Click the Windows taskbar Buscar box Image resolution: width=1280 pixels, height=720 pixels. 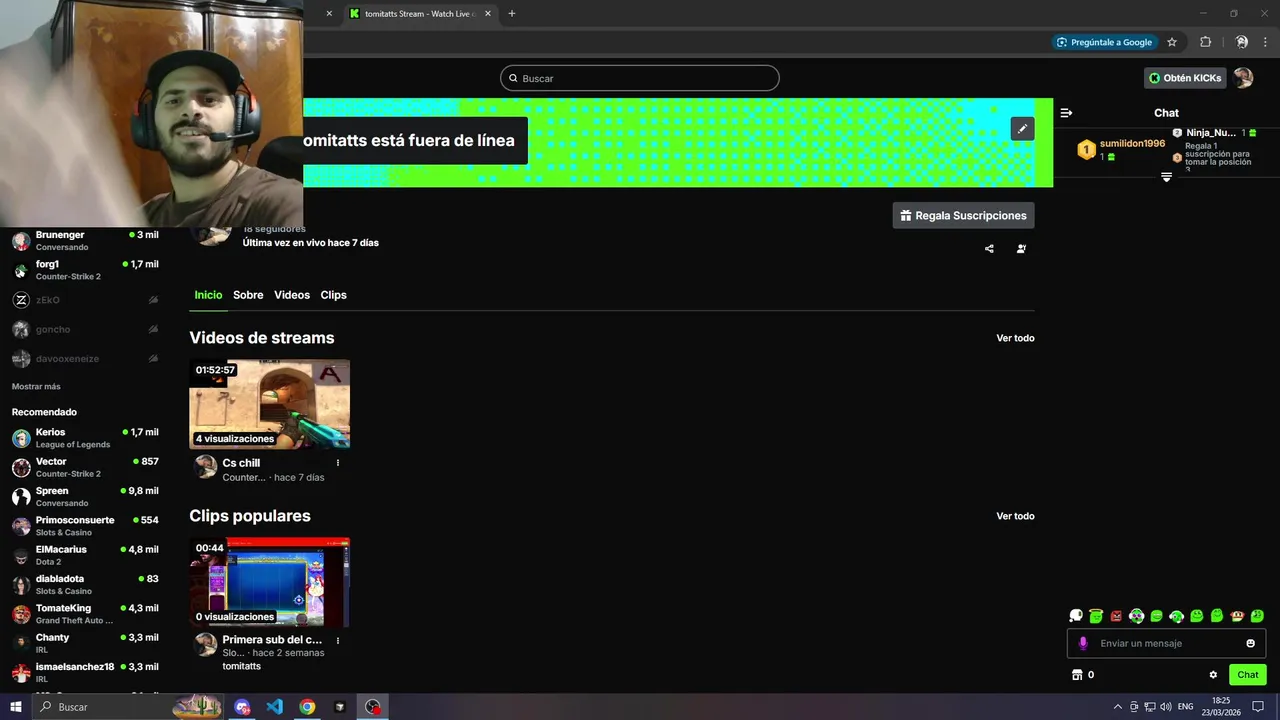coord(128,707)
